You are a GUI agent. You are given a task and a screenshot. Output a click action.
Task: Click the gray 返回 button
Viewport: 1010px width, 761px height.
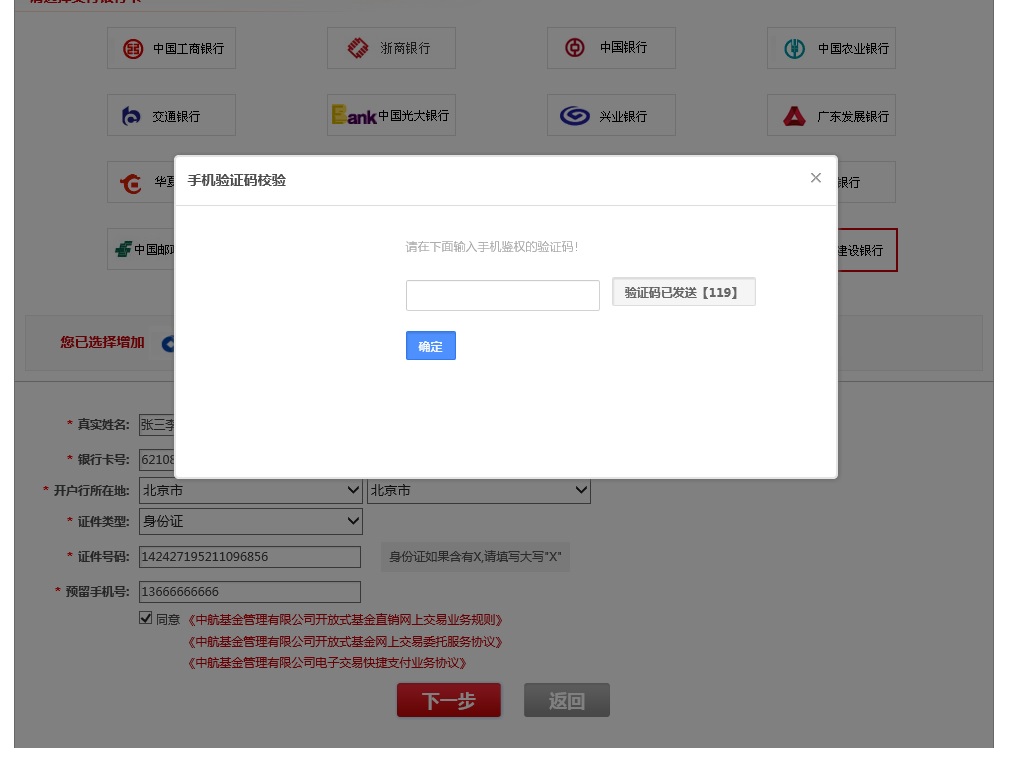567,700
